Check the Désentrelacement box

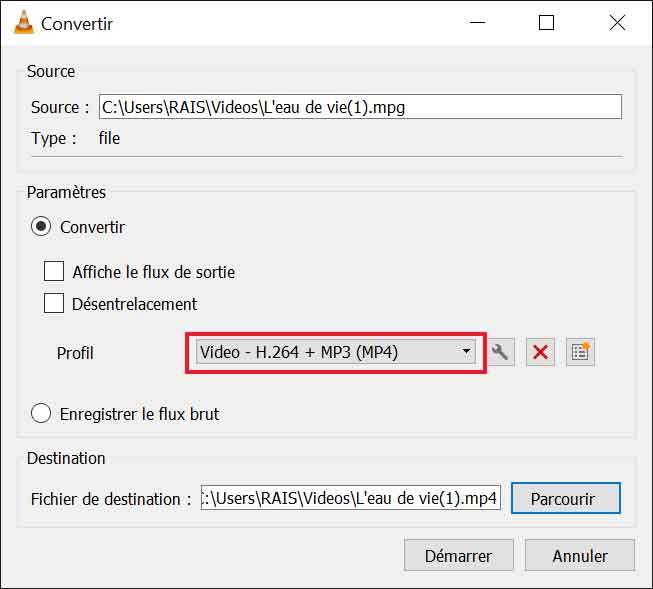click(x=54, y=303)
